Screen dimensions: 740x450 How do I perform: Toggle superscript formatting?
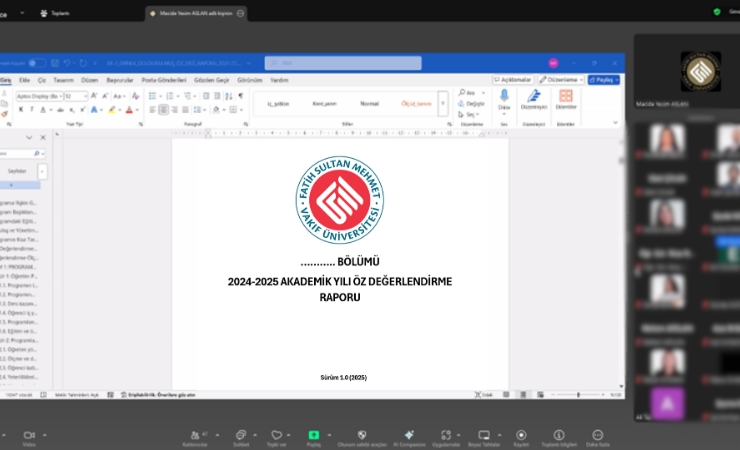pyautogui.click(x=83, y=109)
